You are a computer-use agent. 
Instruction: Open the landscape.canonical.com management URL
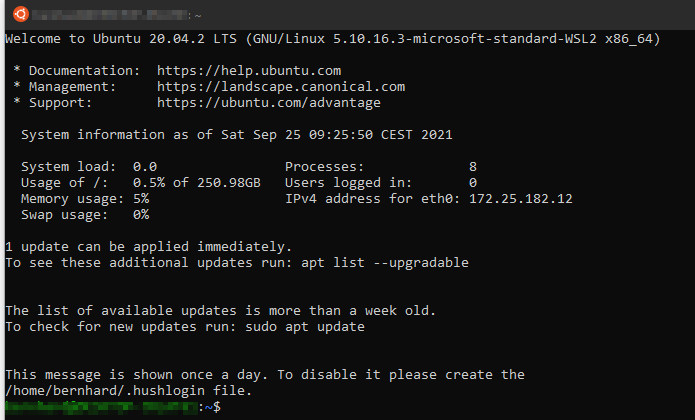[x=281, y=87]
